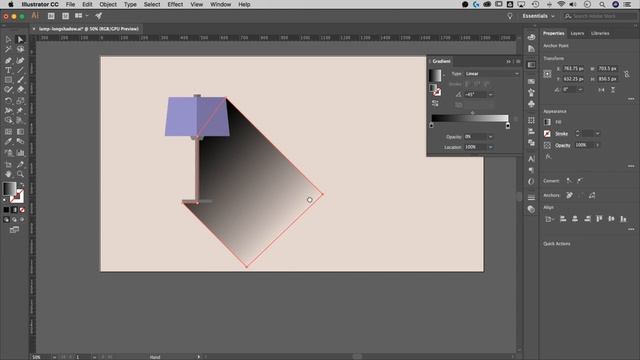Select the Direct Selection tool
Screen dimensions: 640x360
[x=20, y=39]
